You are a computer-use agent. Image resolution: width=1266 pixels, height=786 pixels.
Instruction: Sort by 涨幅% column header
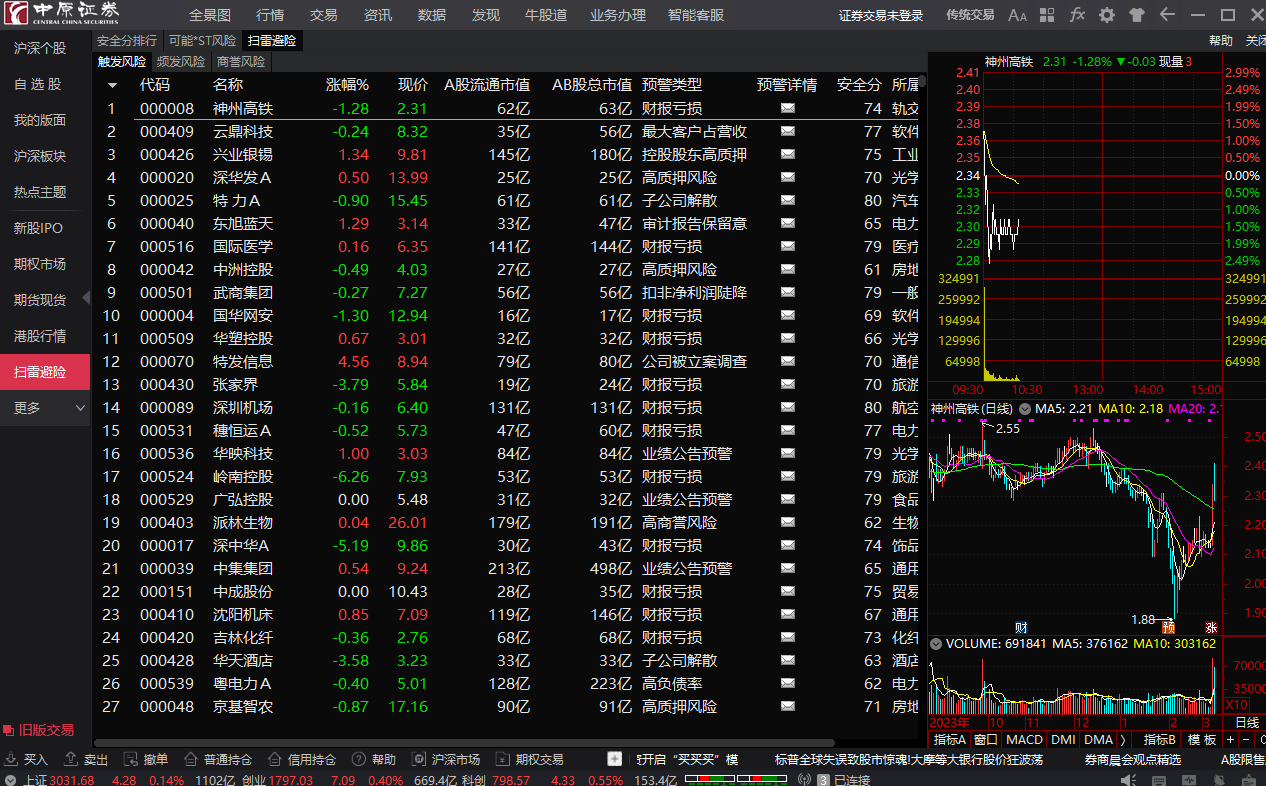tap(348, 85)
